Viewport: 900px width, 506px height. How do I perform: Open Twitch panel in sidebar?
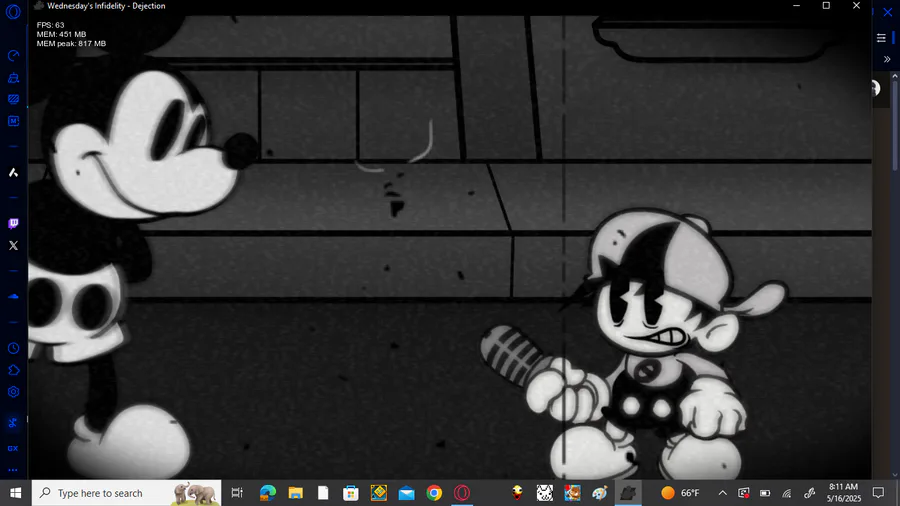tap(13, 223)
